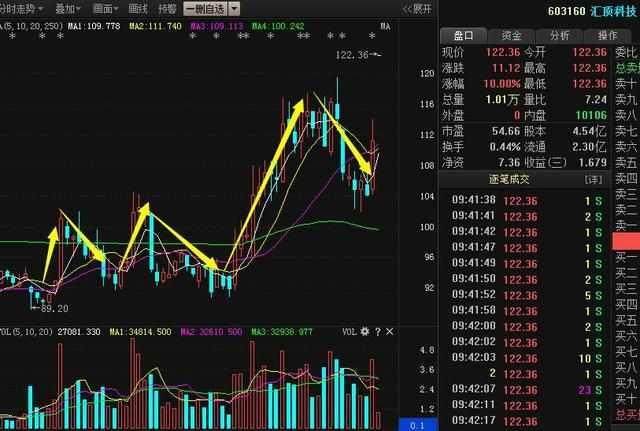
Task: Select the 画线 drawing tool
Action: [x=138, y=9]
